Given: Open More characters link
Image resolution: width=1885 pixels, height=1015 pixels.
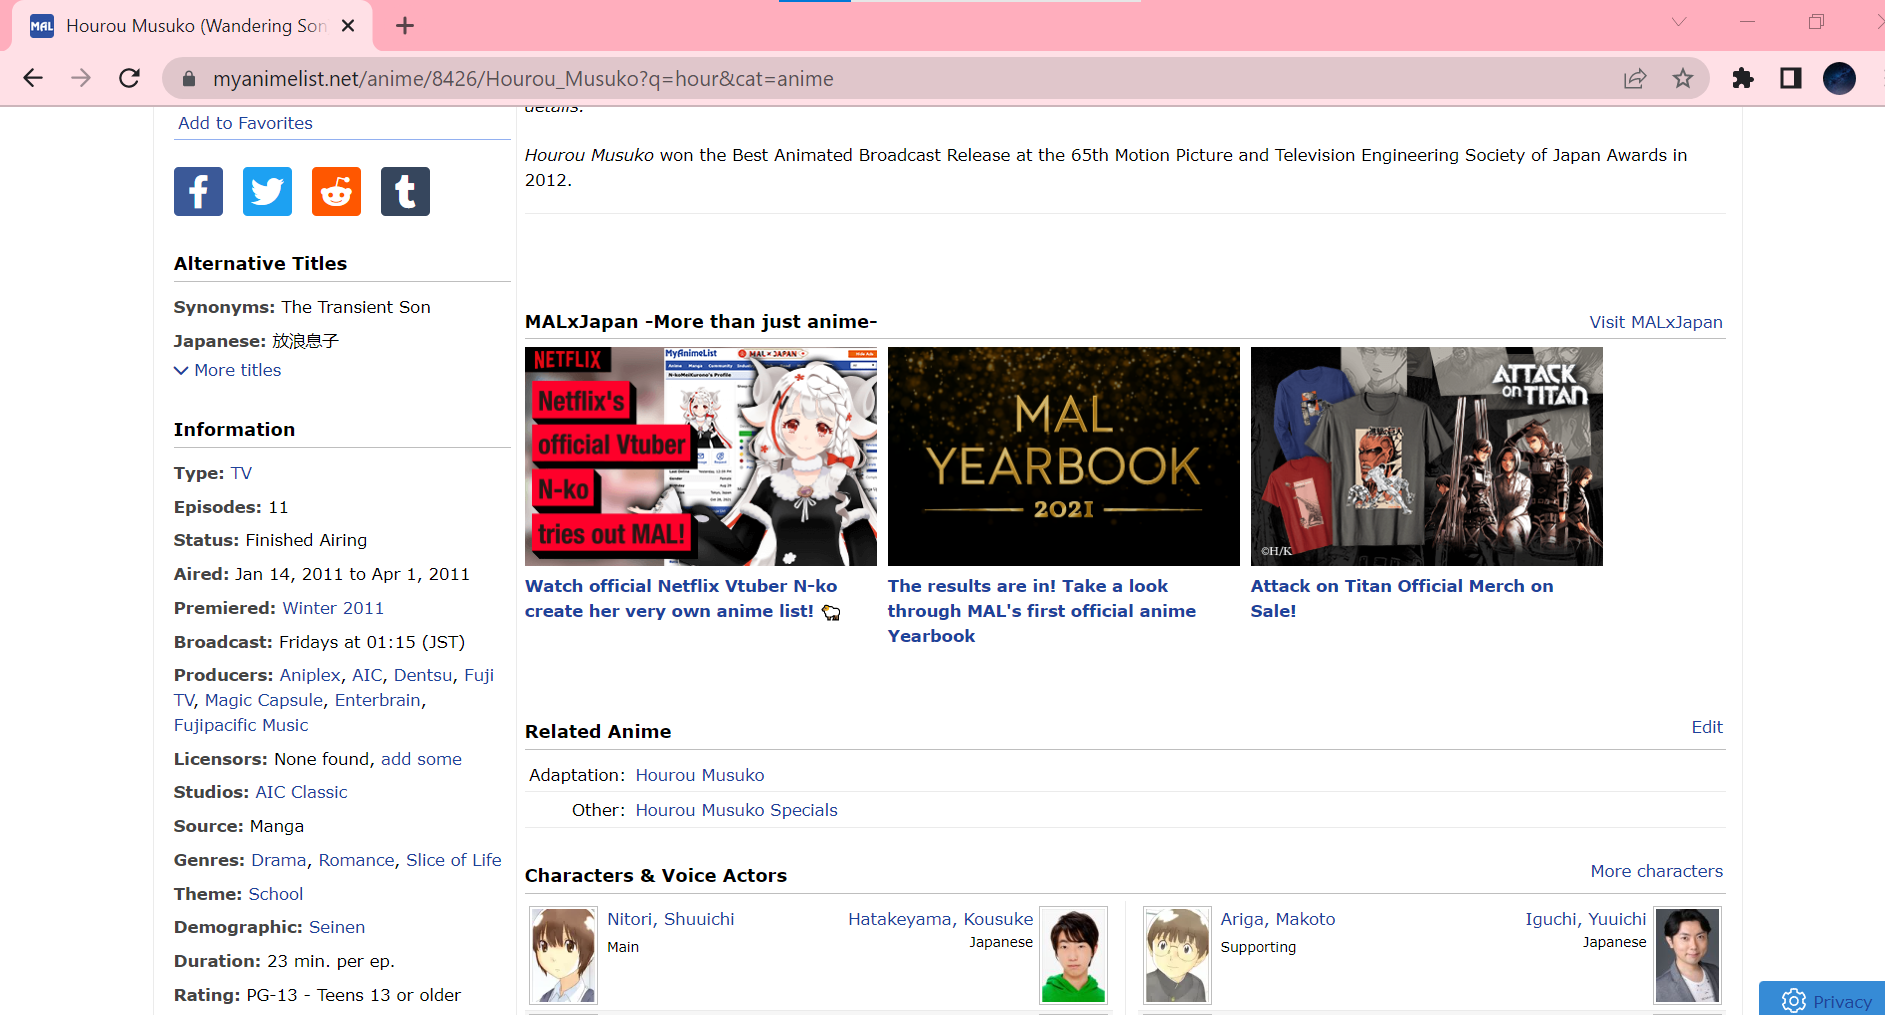Looking at the screenshot, I should (x=1656, y=871).
